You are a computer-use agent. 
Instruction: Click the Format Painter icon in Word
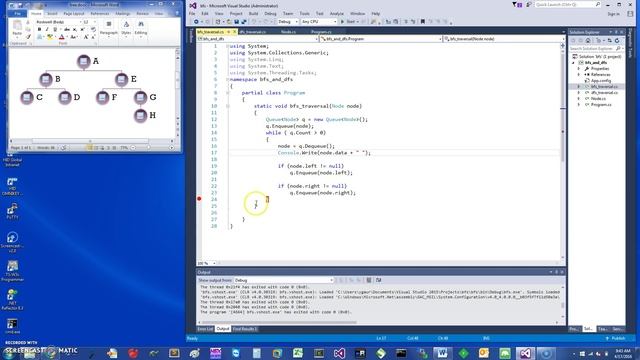28,37
